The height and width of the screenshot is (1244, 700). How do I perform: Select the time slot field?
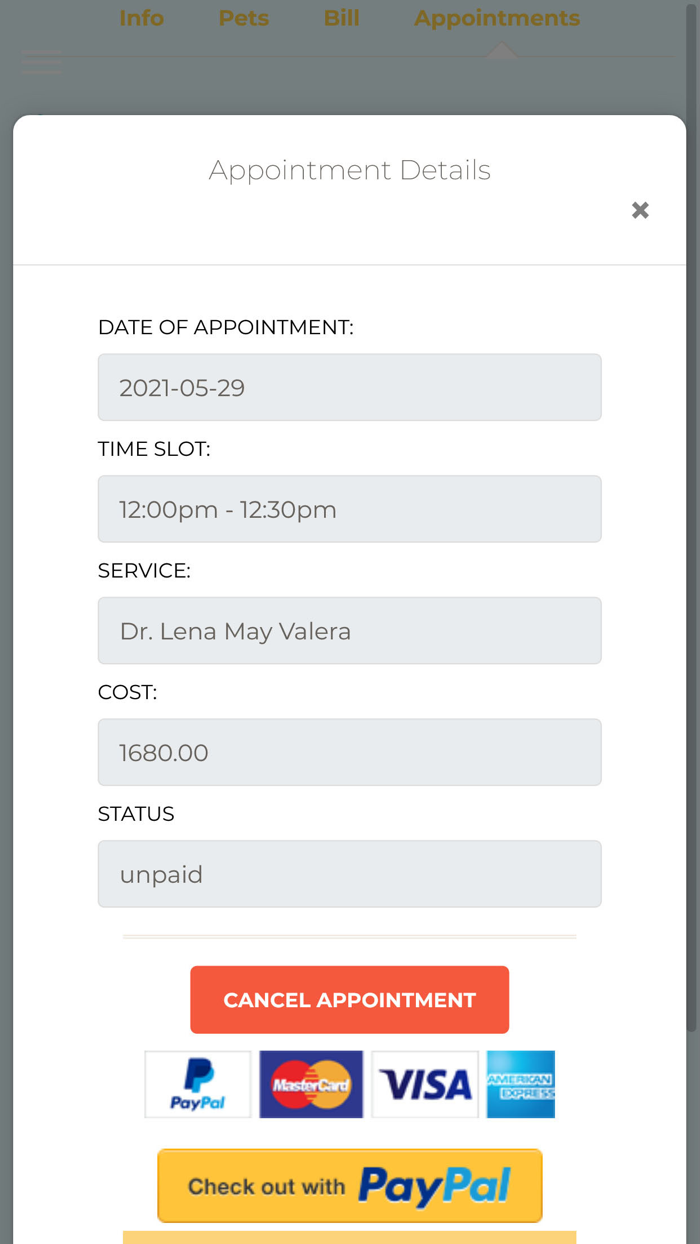349,509
